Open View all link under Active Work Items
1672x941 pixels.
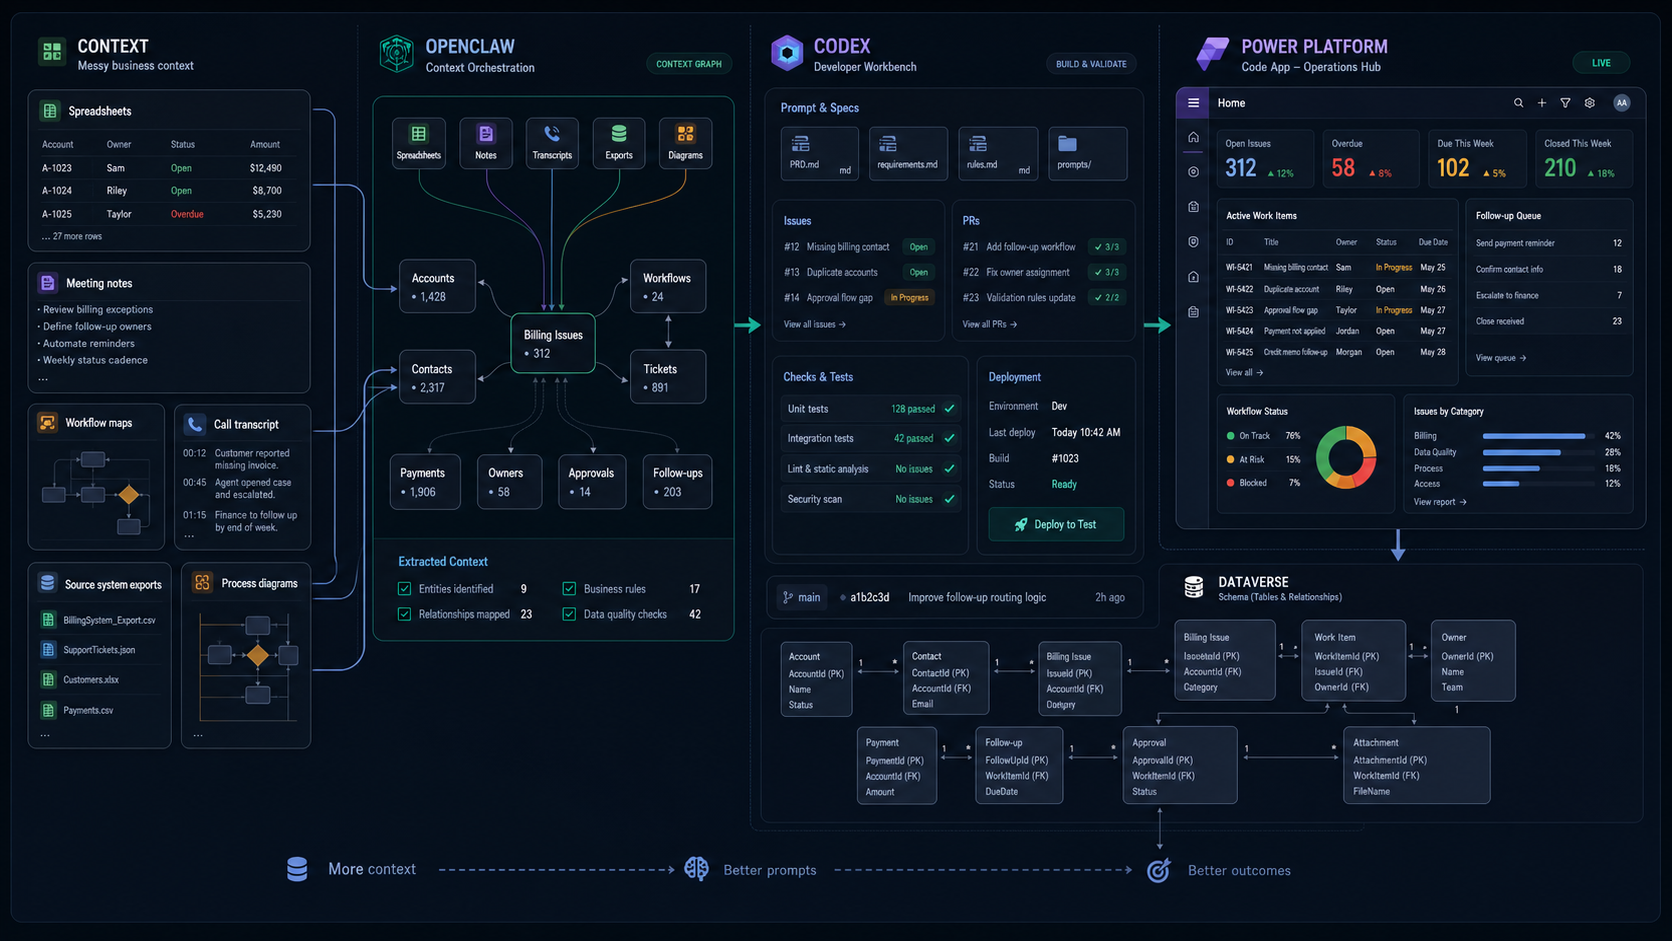point(1244,372)
